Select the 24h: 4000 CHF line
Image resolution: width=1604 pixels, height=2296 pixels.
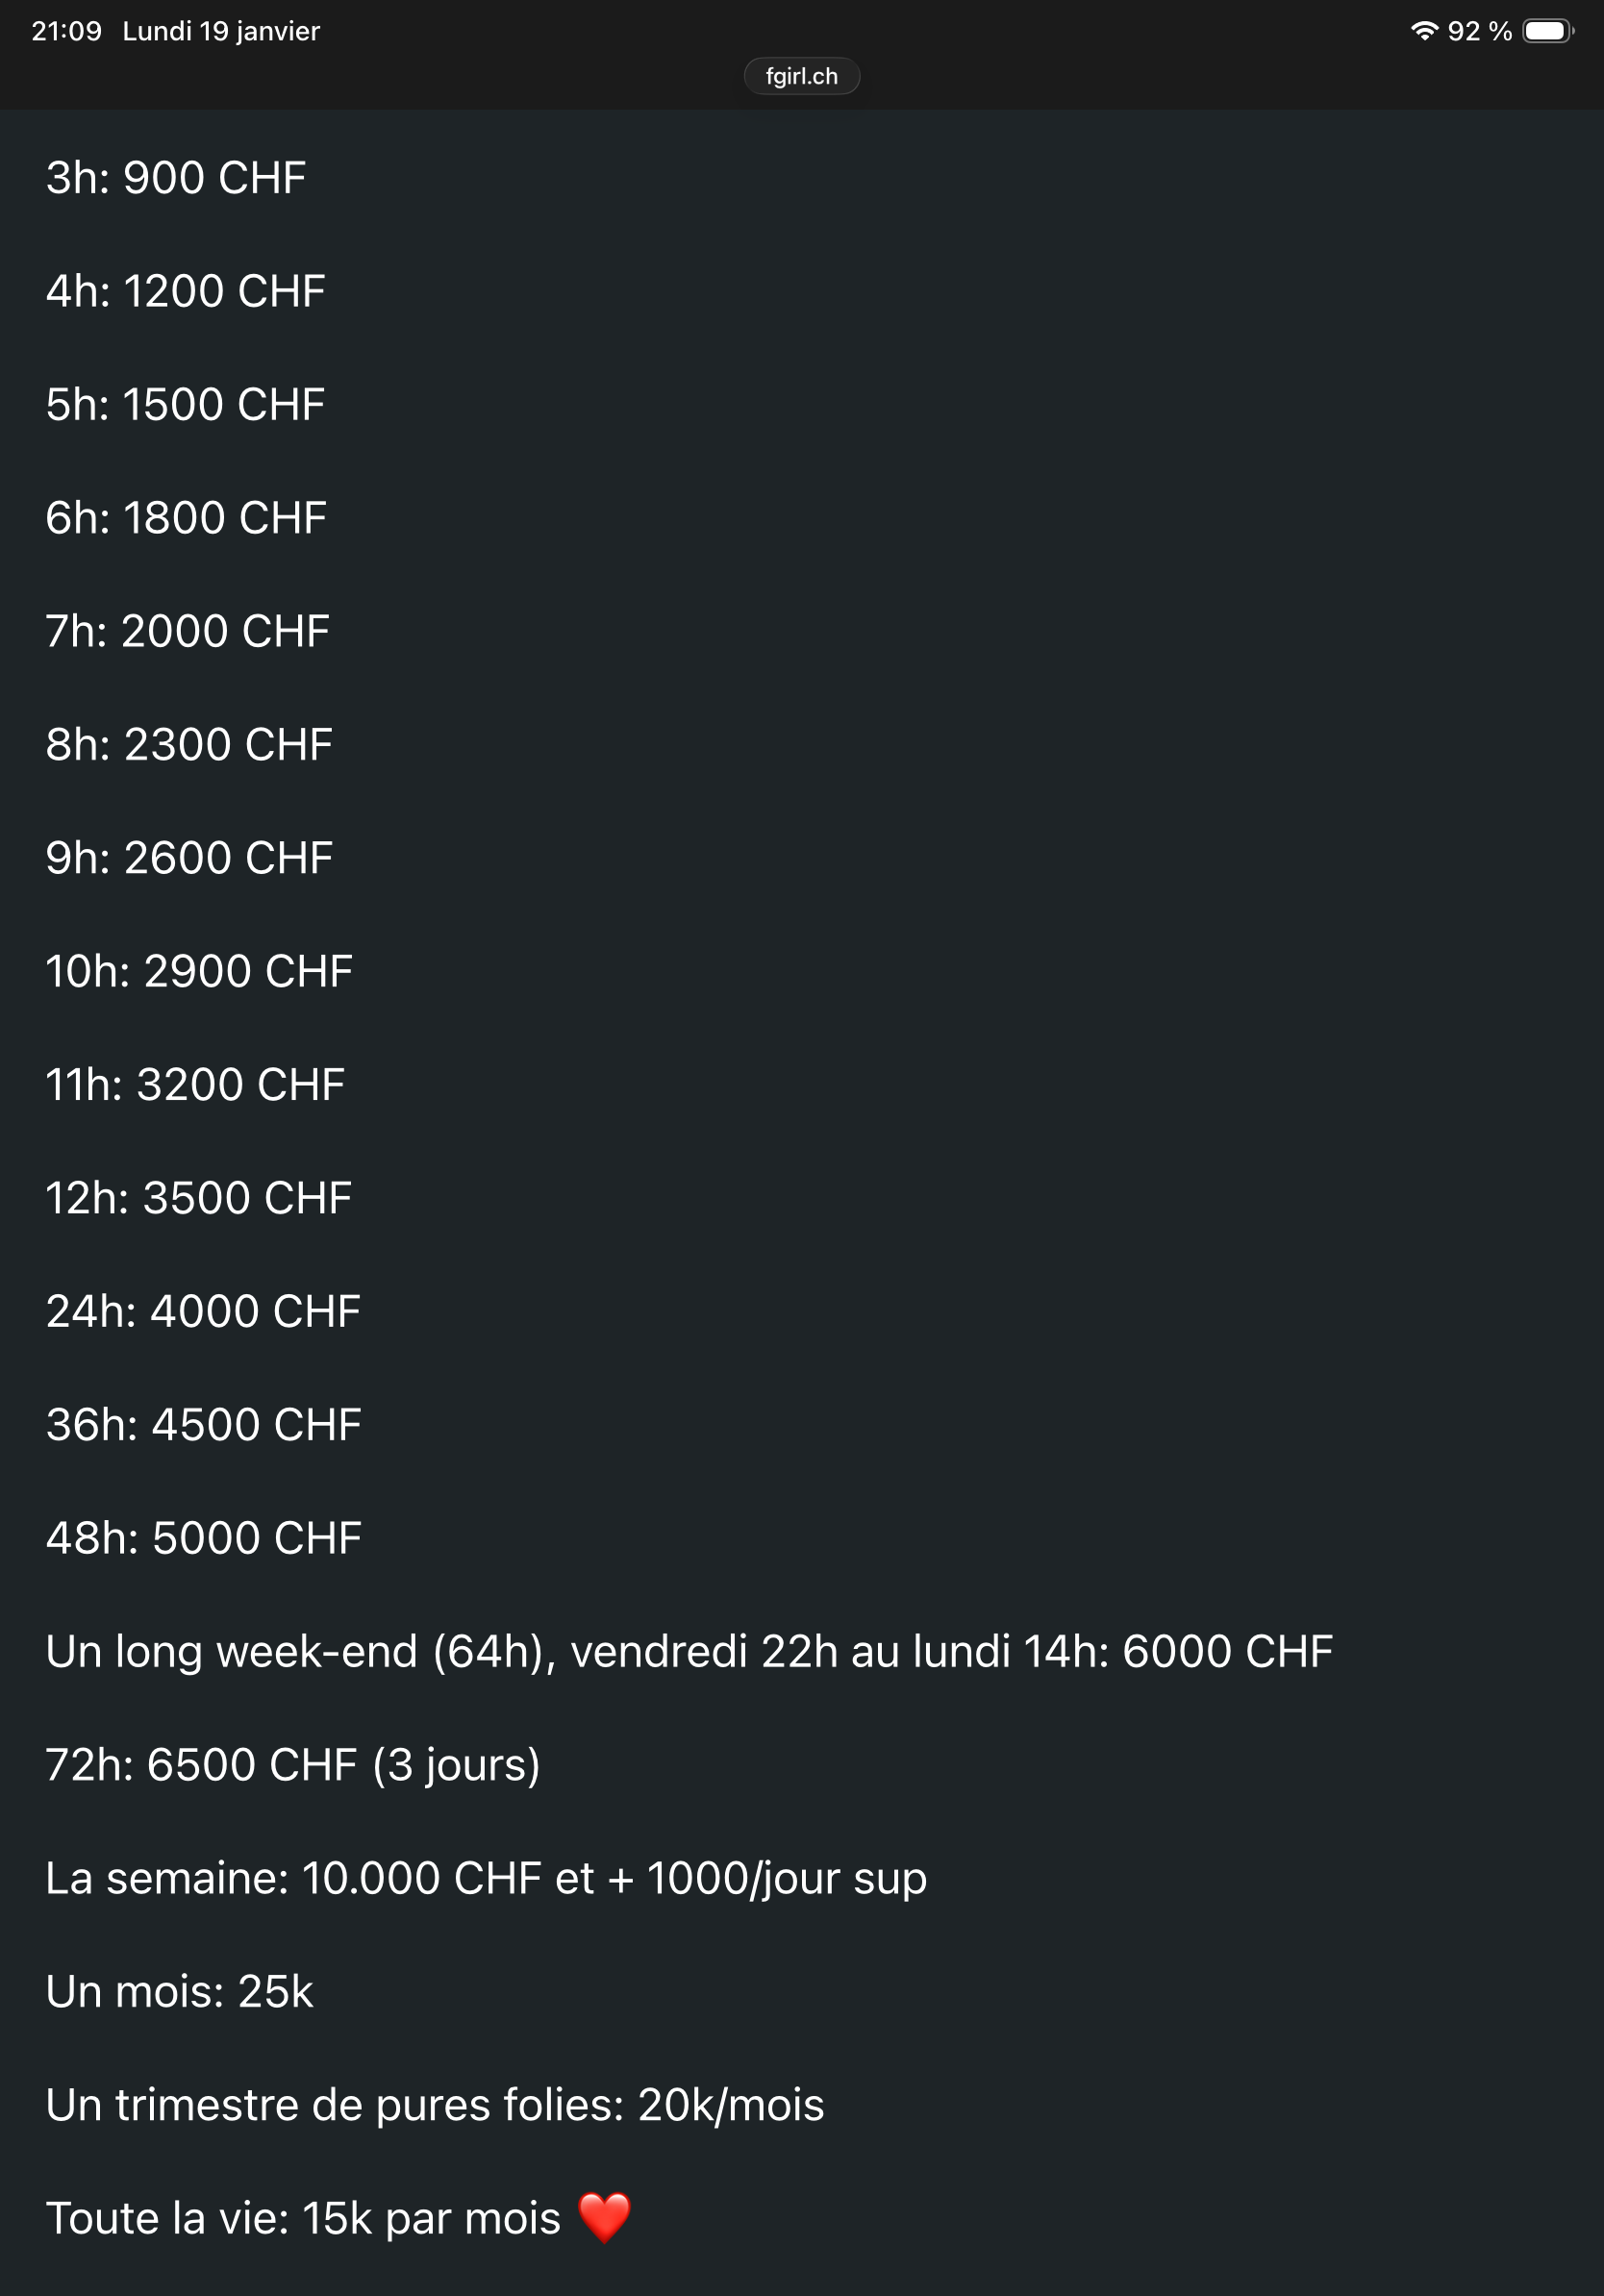pos(203,1311)
